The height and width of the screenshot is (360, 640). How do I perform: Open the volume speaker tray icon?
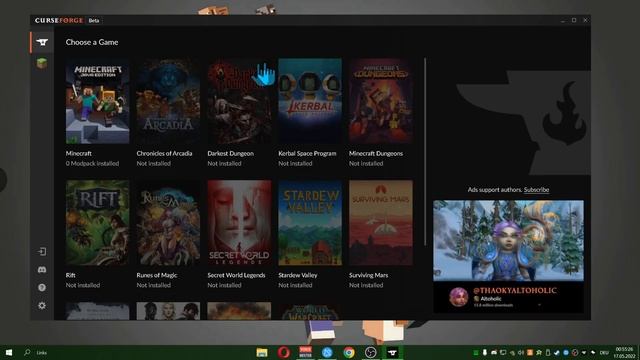[x=521, y=352]
